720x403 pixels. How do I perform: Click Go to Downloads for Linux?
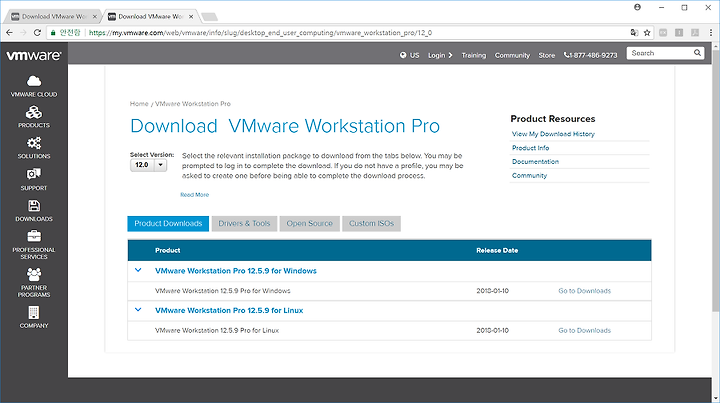(x=584, y=330)
